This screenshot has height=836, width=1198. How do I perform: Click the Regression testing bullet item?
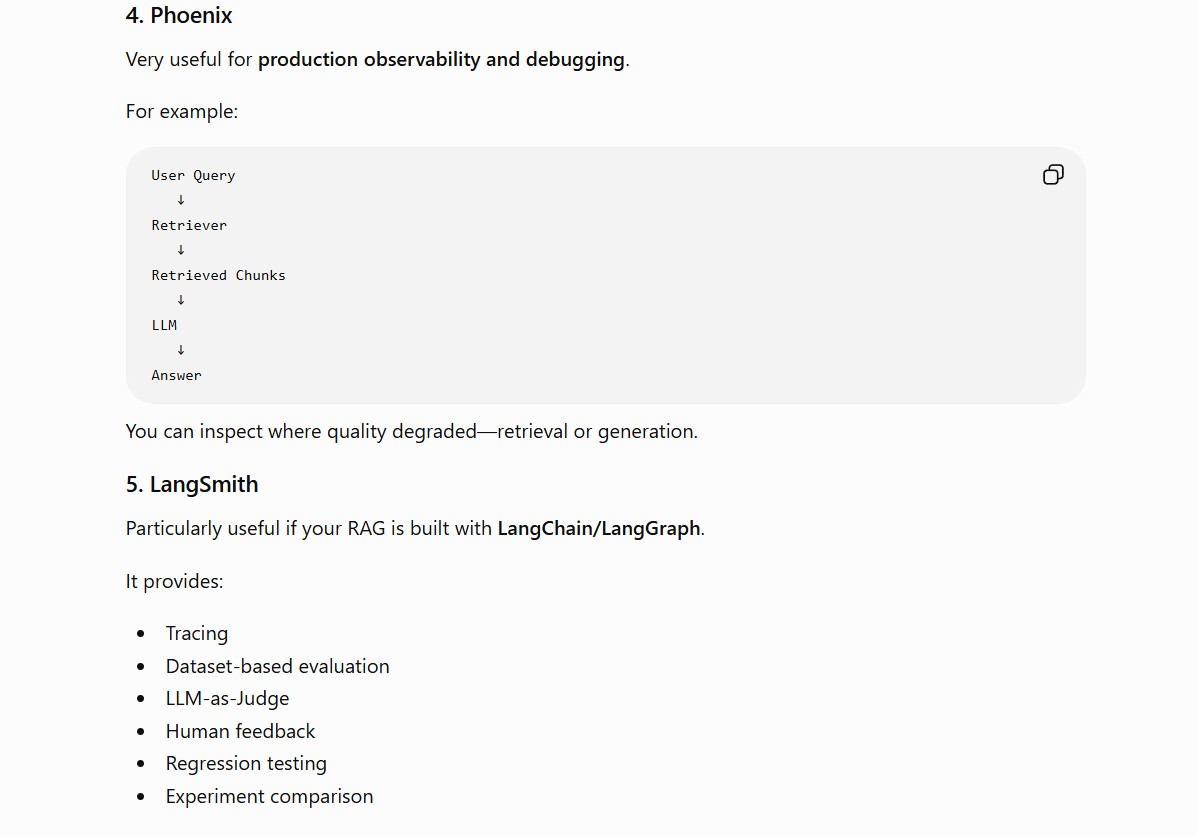(x=246, y=763)
